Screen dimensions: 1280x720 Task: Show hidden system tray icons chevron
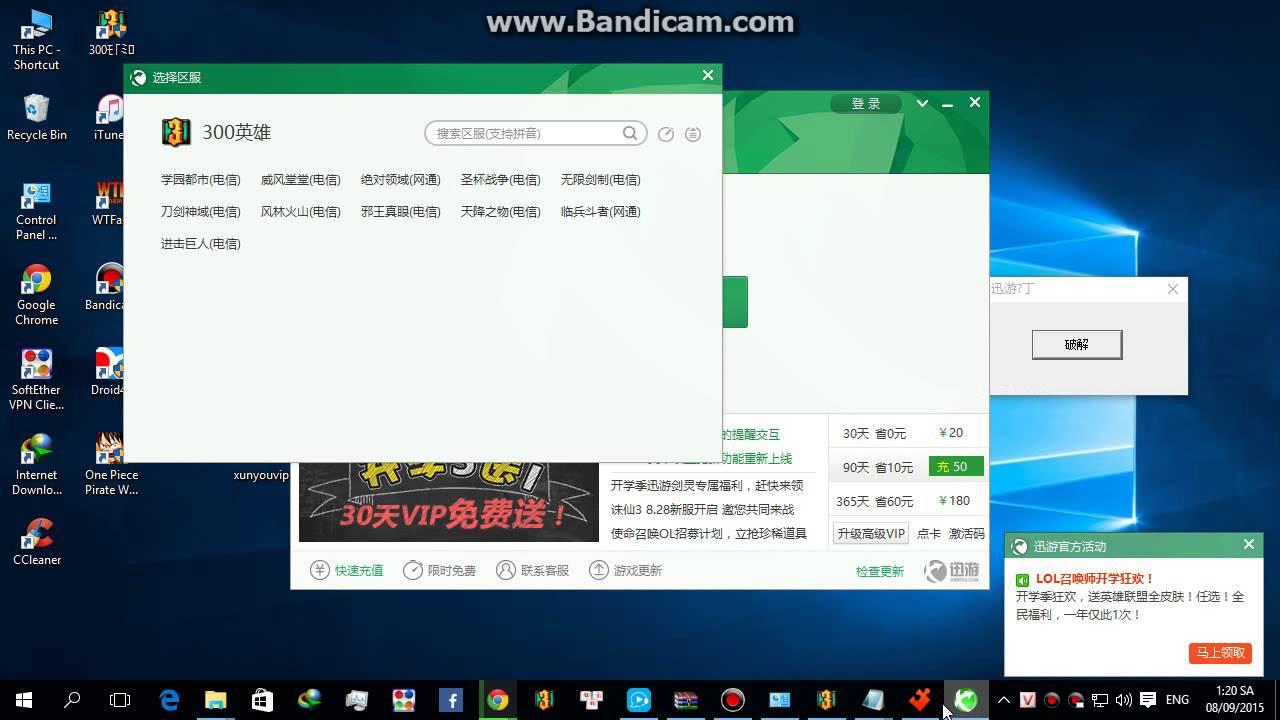[1004, 700]
